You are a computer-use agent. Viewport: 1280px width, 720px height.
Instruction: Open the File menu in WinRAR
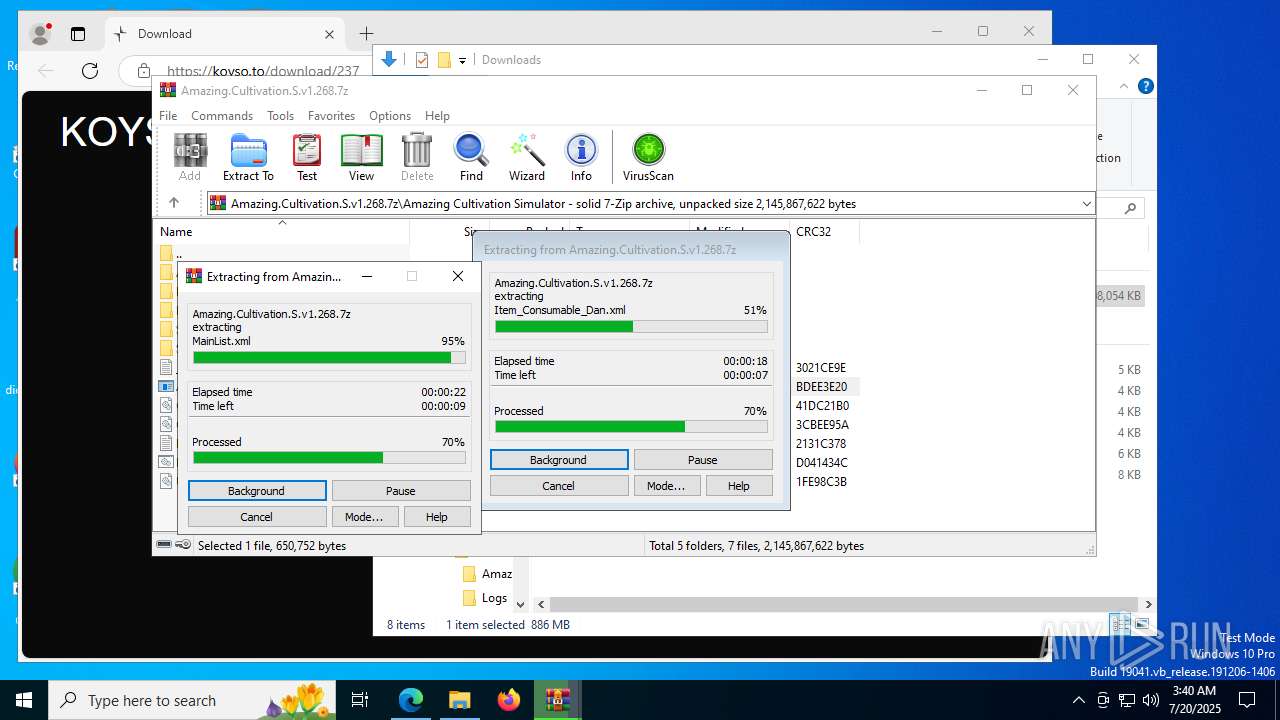click(x=168, y=116)
